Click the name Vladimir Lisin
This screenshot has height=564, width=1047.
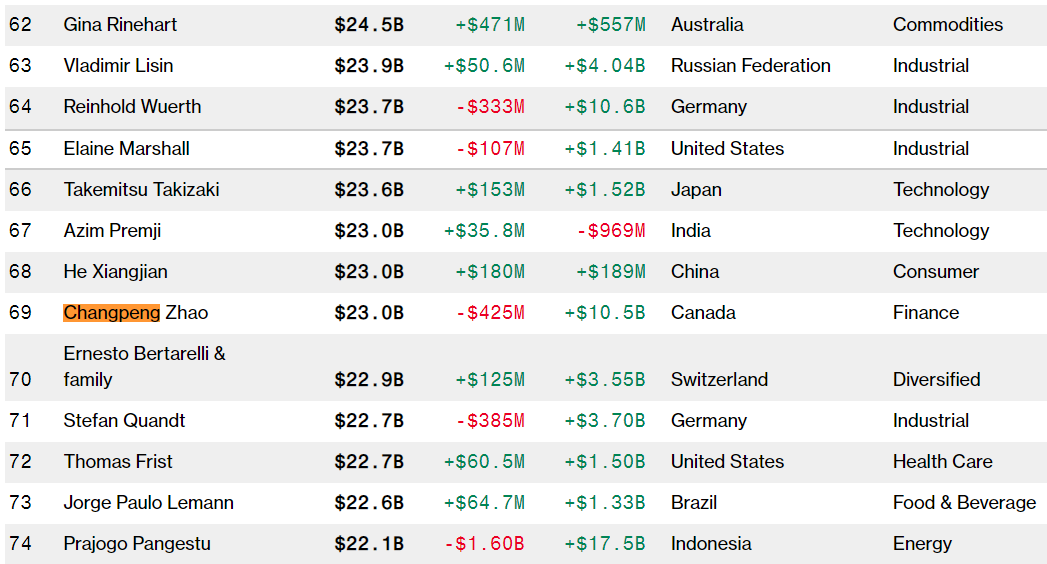pos(118,65)
